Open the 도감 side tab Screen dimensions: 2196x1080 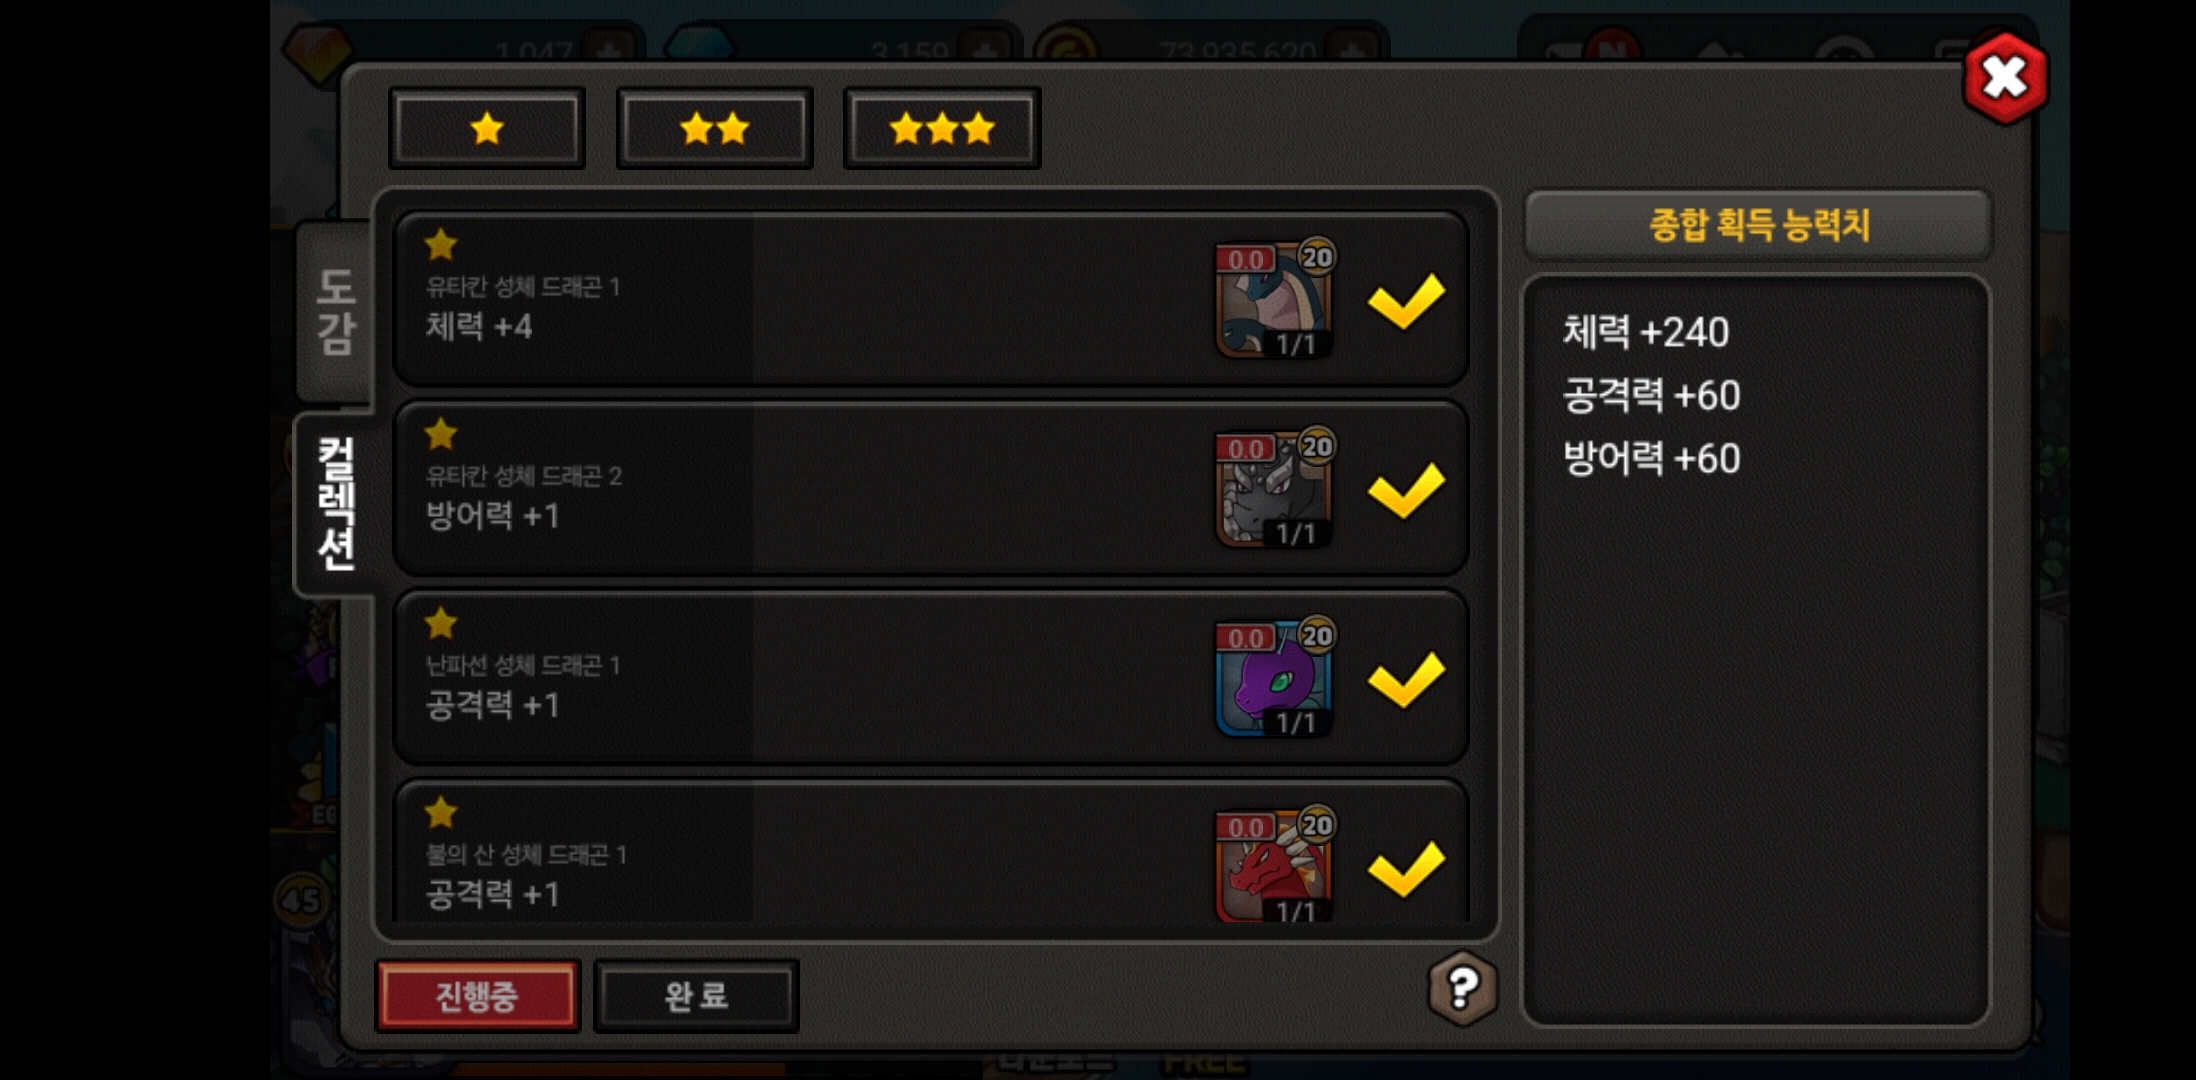(x=335, y=311)
